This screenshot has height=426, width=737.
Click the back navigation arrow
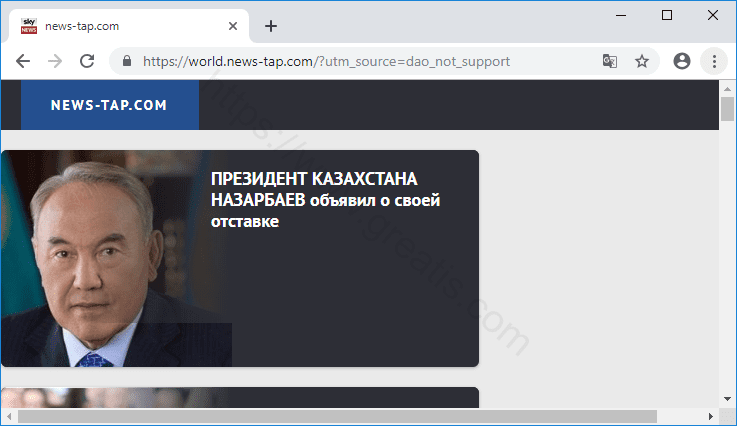[x=23, y=61]
